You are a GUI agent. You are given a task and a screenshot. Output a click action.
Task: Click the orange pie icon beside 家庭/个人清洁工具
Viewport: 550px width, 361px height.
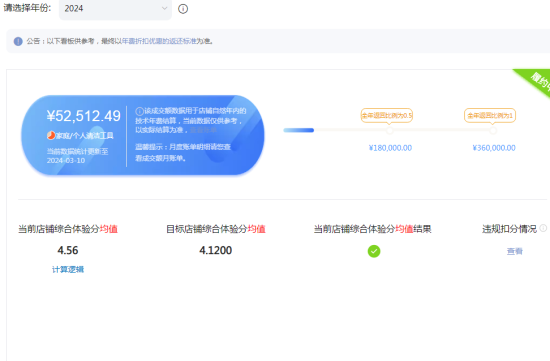(x=51, y=135)
